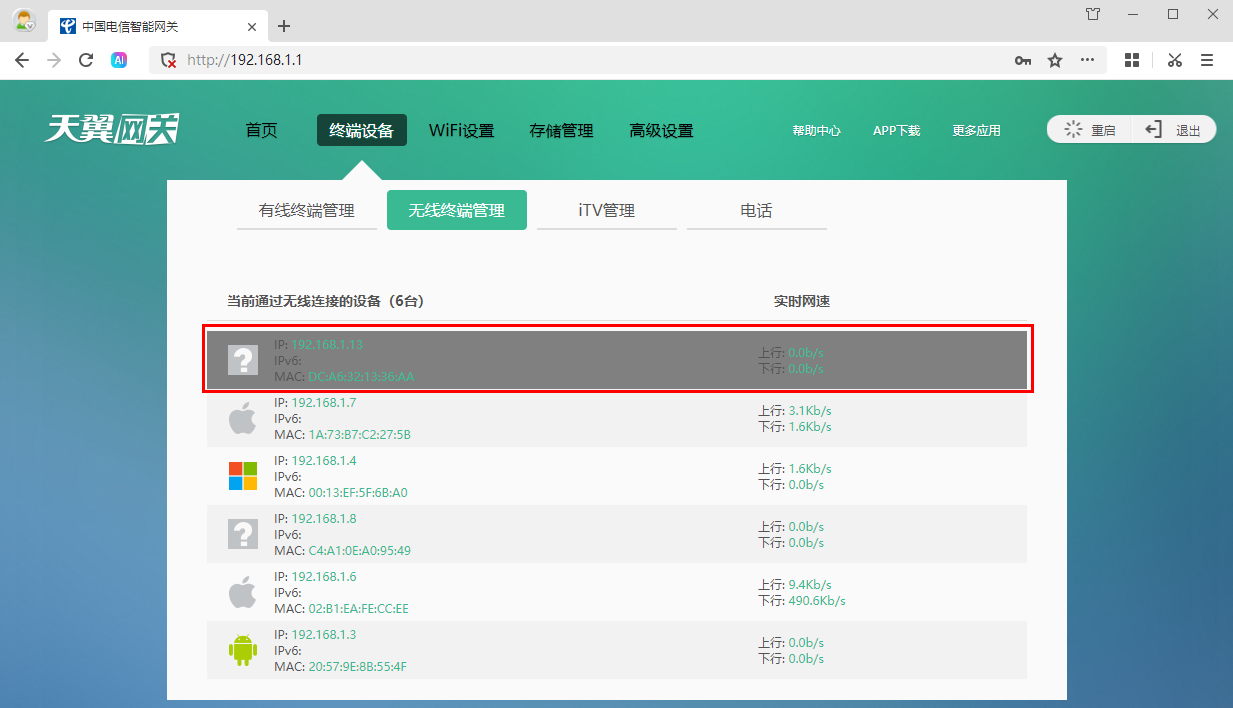
Task: Click the AI assistant icon in toolbar
Action: point(119,60)
